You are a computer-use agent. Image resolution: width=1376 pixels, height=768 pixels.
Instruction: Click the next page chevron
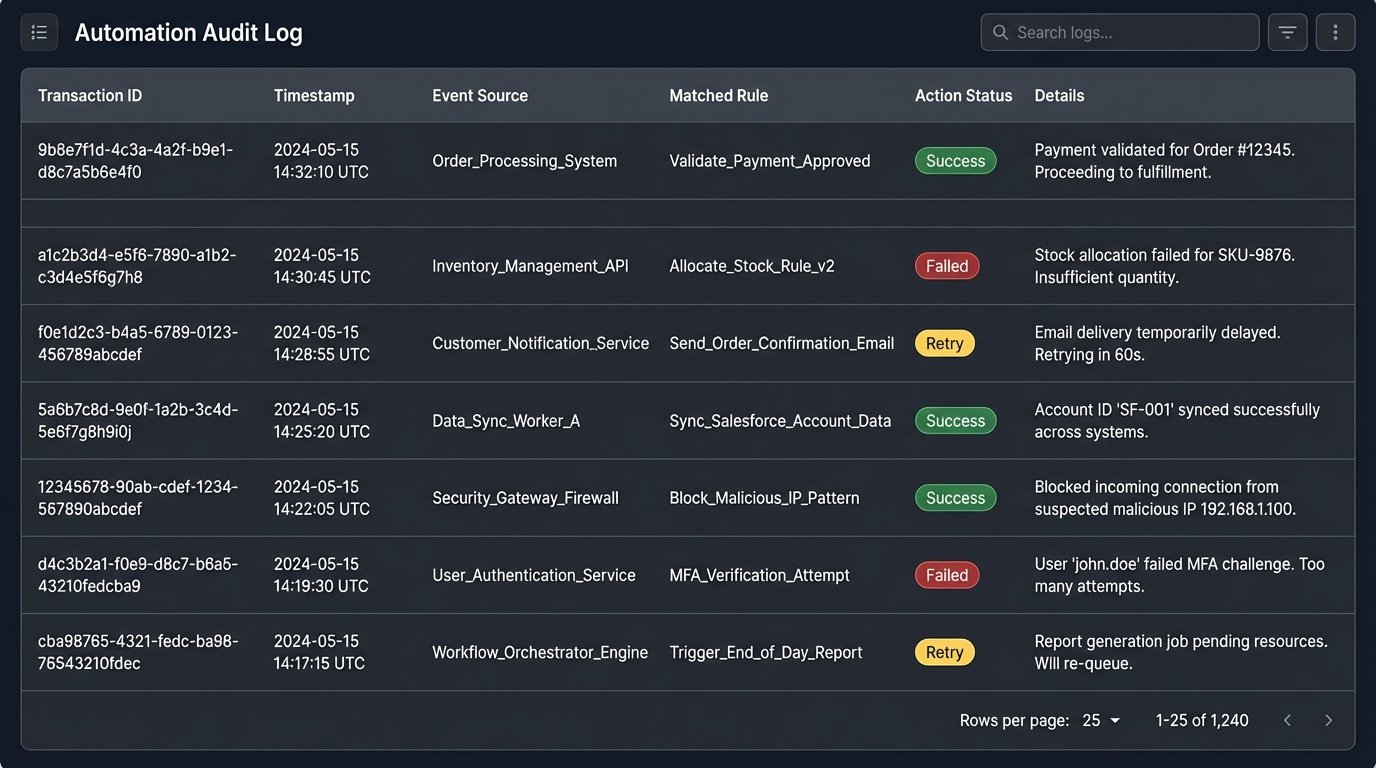click(1328, 719)
